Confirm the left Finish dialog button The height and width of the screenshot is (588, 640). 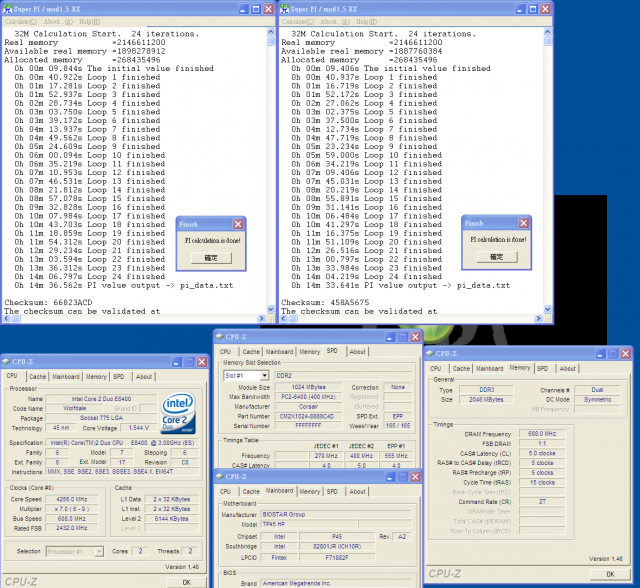(211, 258)
